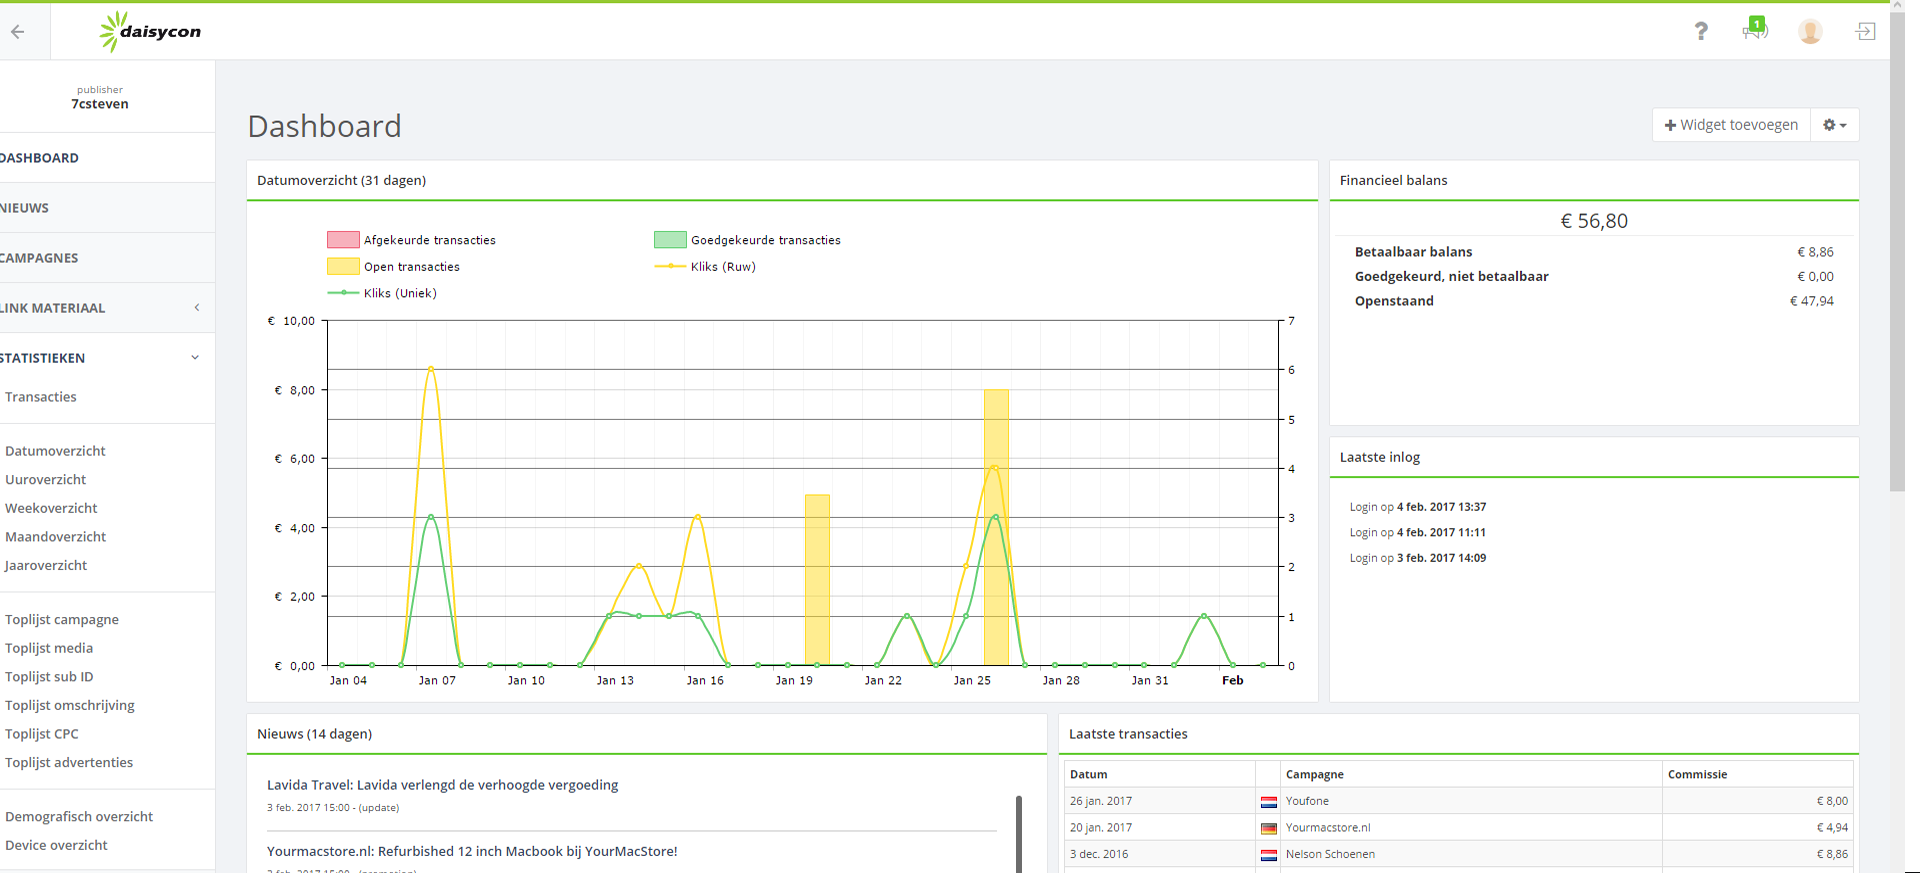
Task: Click the total balance € 56,80
Action: [x=1594, y=221]
